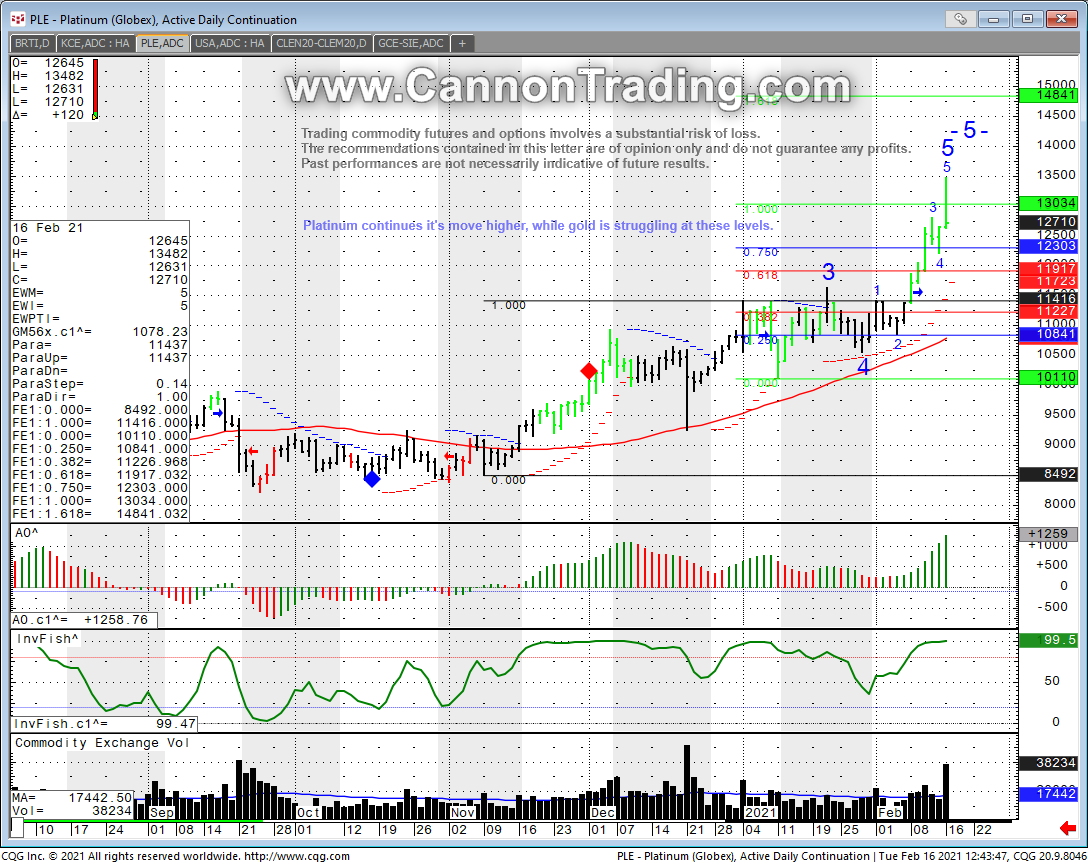Open the GCE-SIE,ADC tab
1088x864 pixels.
[x=412, y=43]
